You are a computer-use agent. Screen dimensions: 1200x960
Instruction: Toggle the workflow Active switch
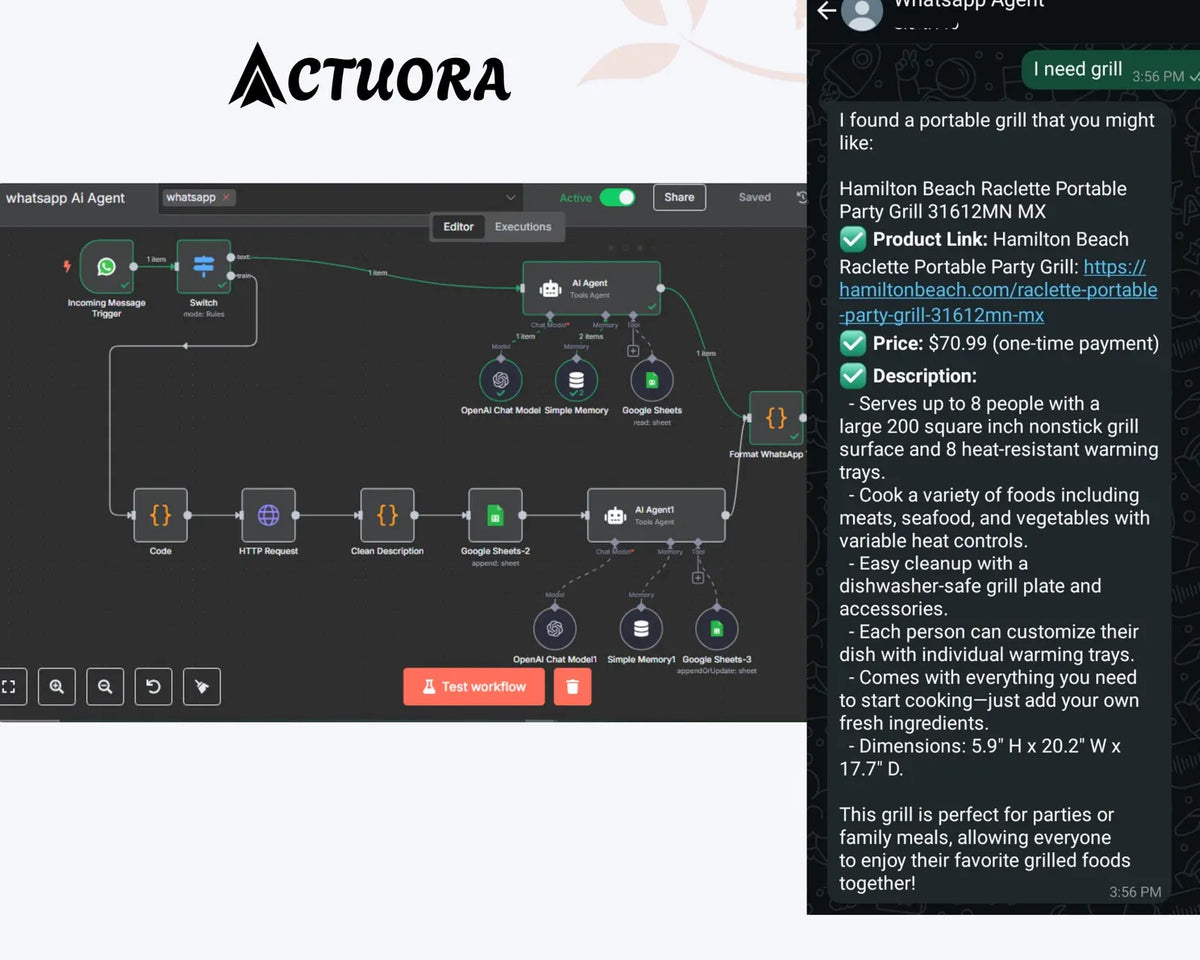pos(617,197)
